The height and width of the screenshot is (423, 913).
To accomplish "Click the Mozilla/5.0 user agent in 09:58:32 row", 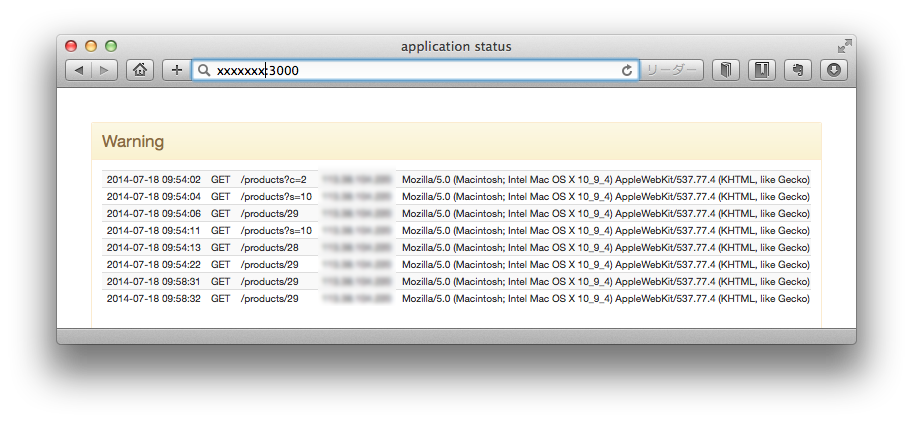I will pos(606,298).
